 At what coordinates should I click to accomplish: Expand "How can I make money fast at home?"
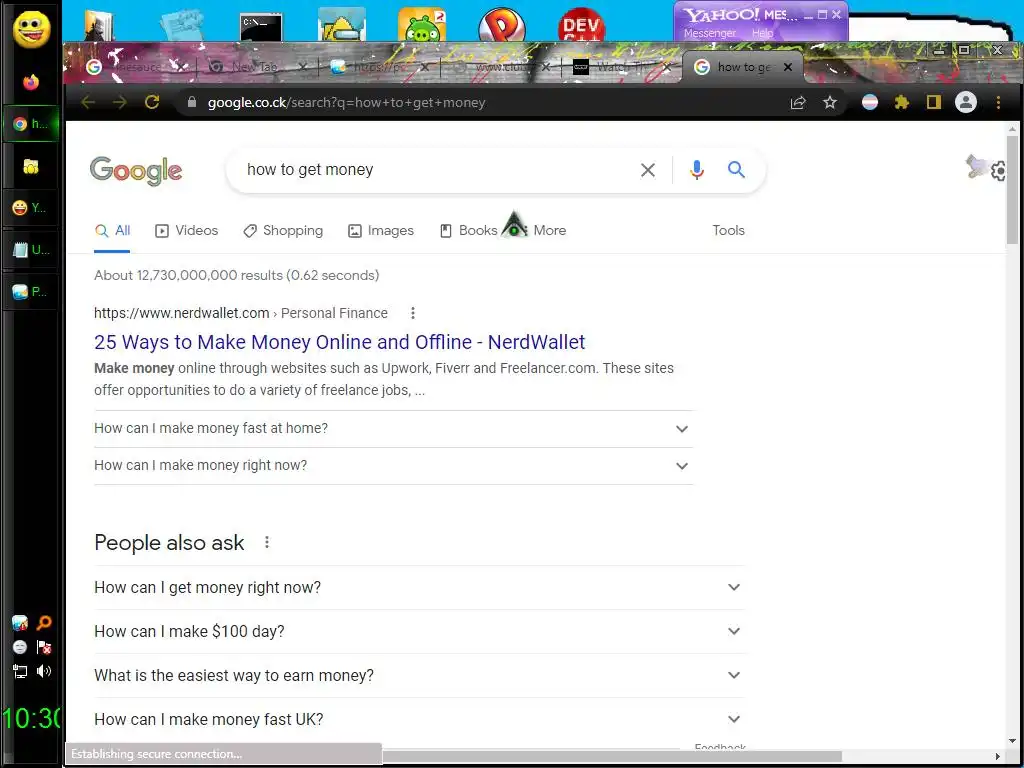click(x=393, y=429)
